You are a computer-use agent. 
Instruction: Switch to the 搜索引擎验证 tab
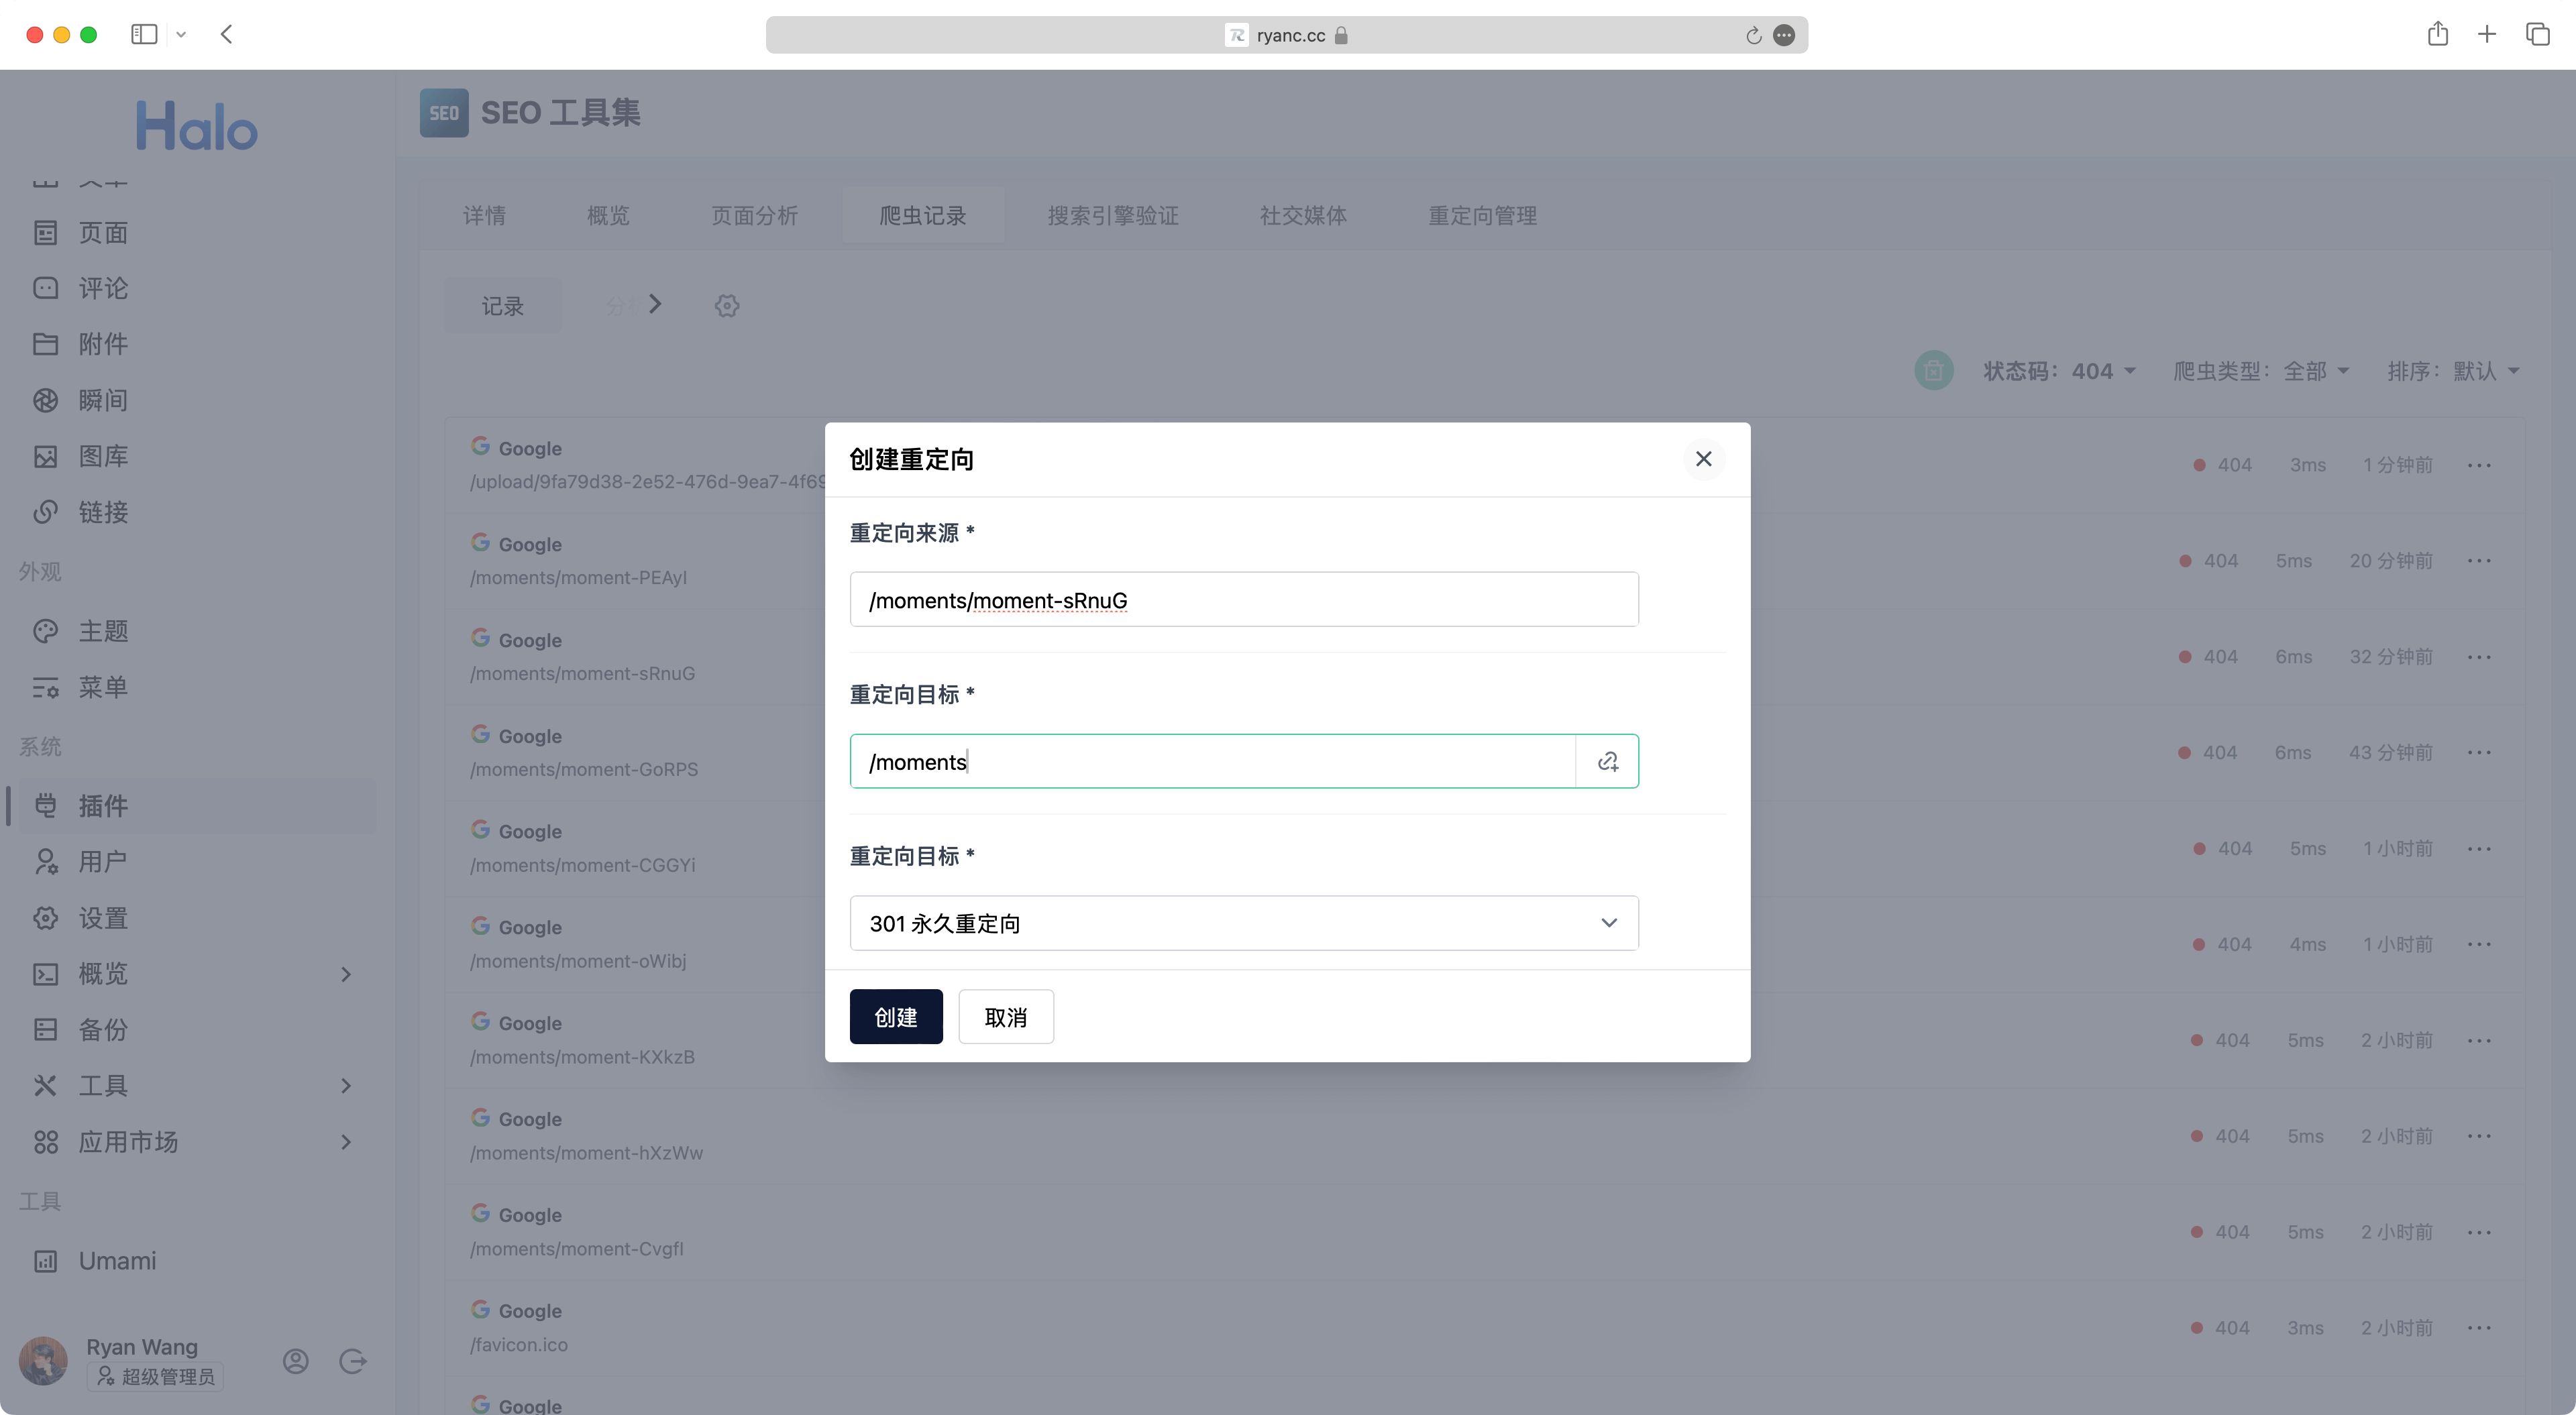coord(1113,215)
